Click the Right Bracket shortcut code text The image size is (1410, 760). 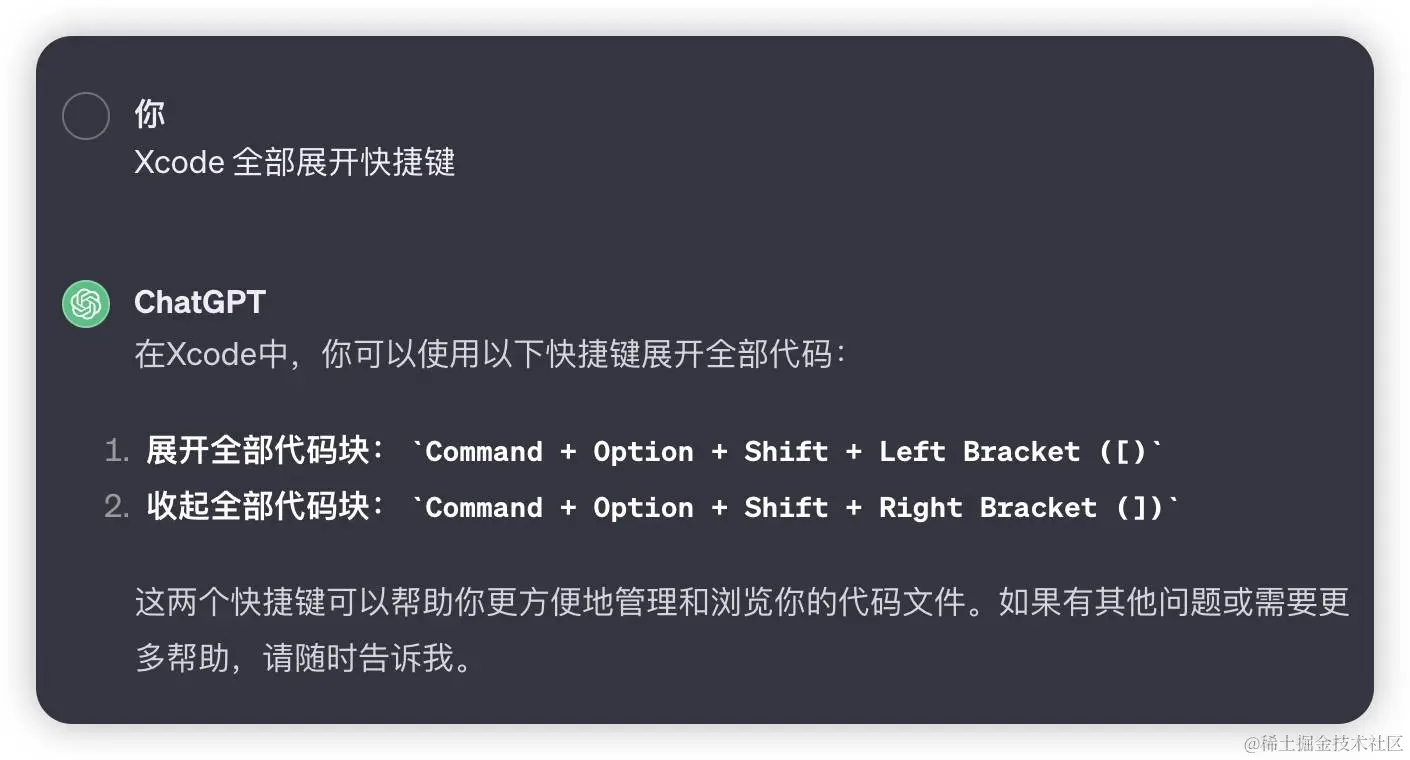point(795,508)
